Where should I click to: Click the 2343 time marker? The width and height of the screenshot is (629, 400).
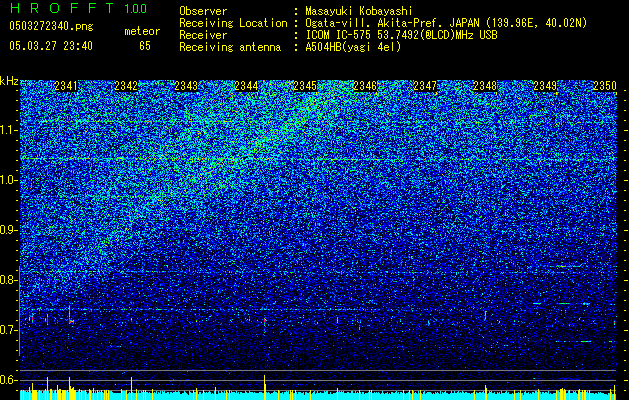tap(186, 86)
